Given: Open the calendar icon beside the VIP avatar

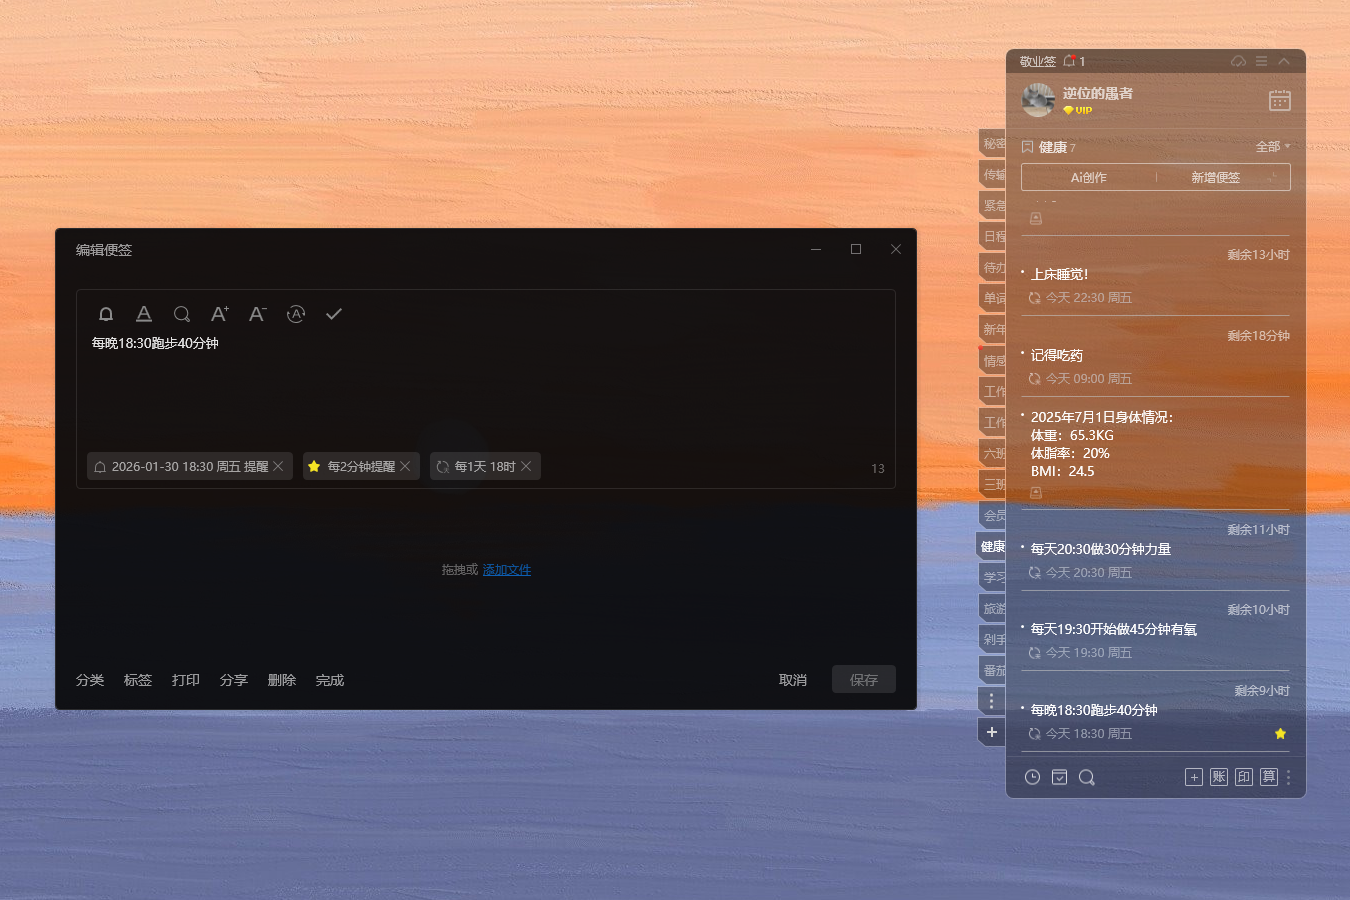Looking at the screenshot, I should pyautogui.click(x=1279, y=100).
